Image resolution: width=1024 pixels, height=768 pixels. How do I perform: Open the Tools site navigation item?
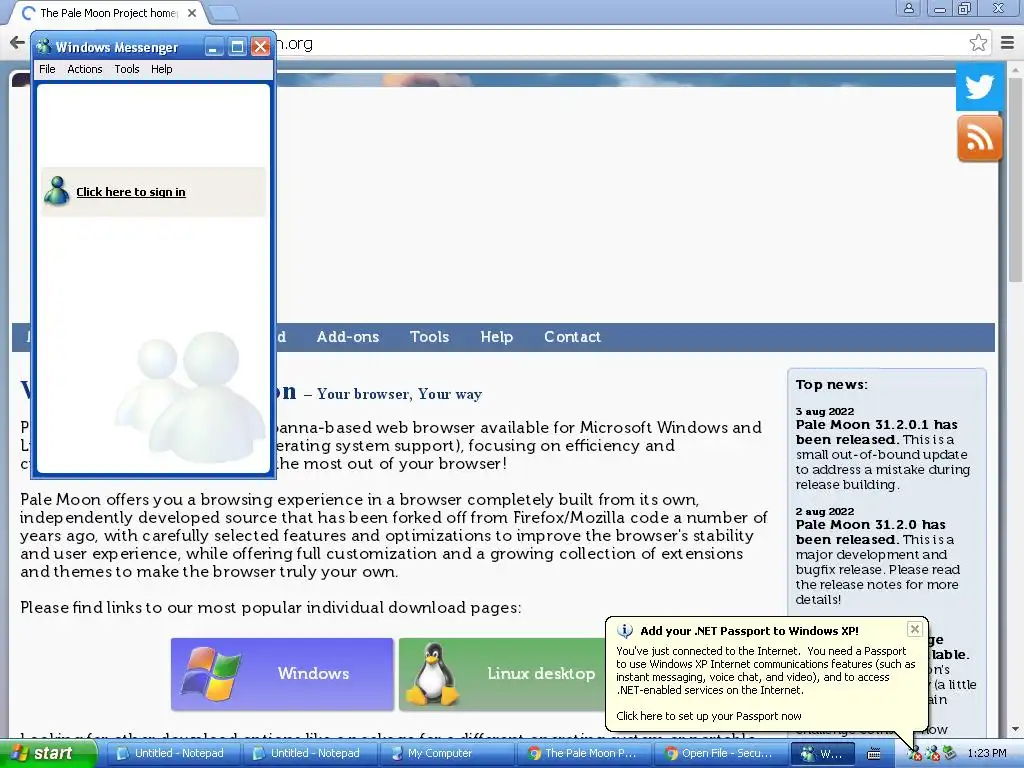pyautogui.click(x=429, y=337)
